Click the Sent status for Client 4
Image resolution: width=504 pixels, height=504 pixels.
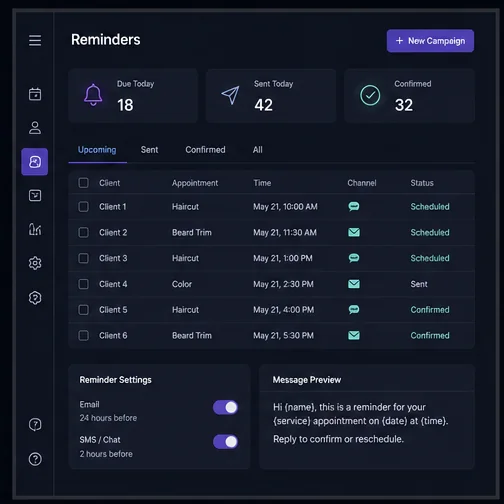[419, 284]
